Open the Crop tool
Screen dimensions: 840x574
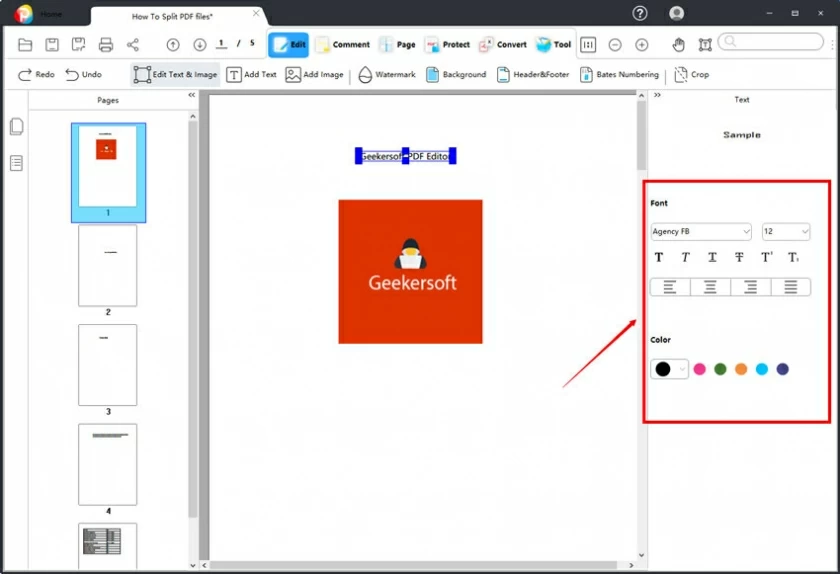(x=691, y=75)
